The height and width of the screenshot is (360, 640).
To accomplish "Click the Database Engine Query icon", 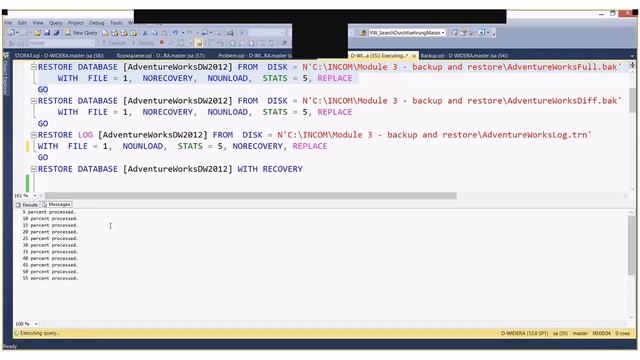I will [x=105, y=33].
